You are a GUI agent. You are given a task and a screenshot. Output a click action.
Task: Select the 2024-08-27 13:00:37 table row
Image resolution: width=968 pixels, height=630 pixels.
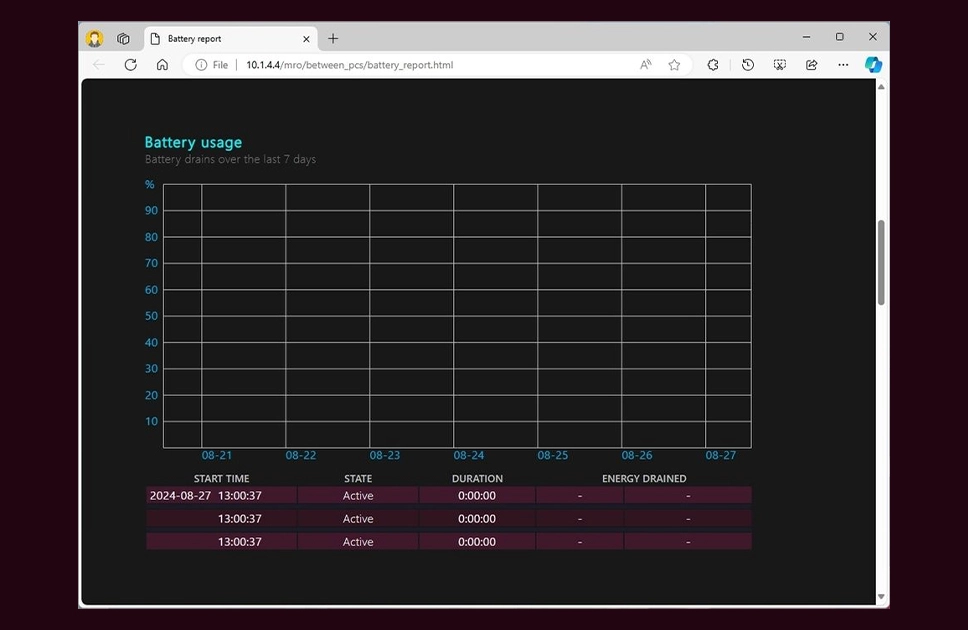click(449, 495)
